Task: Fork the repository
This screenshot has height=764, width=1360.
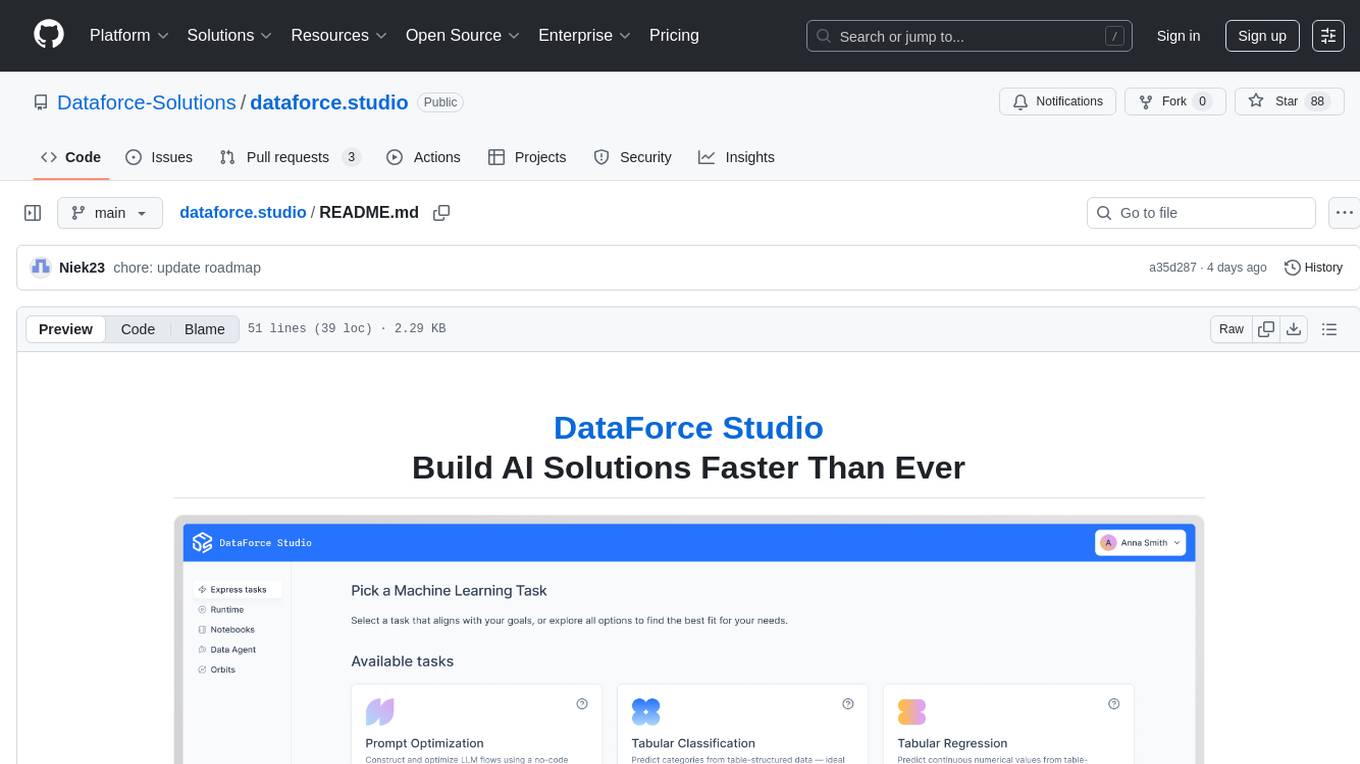Action: click(x=1174, y=101)
